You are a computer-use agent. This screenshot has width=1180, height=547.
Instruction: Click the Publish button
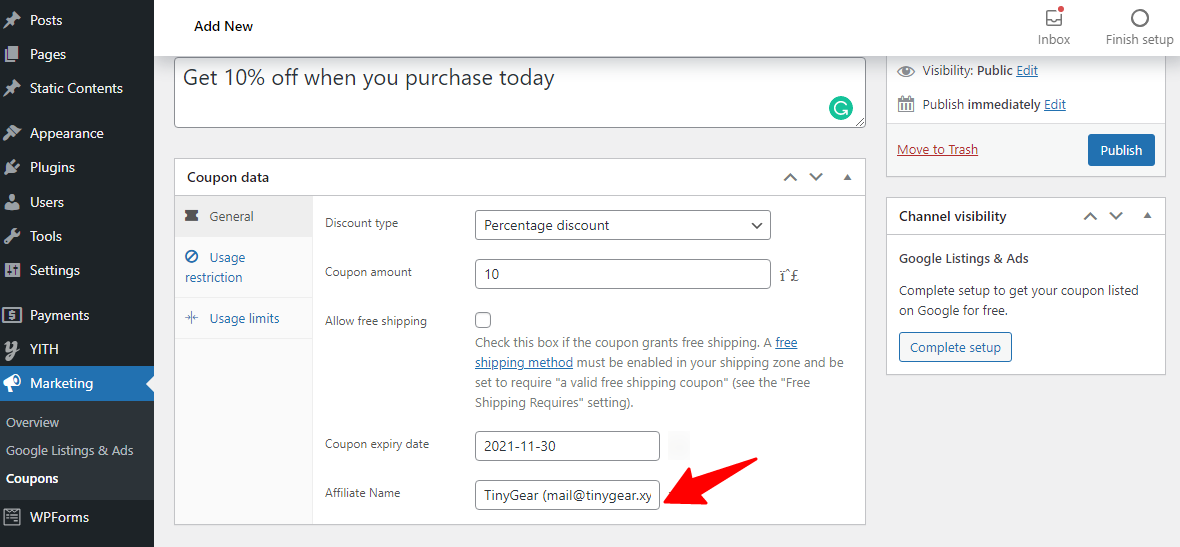1121,150
